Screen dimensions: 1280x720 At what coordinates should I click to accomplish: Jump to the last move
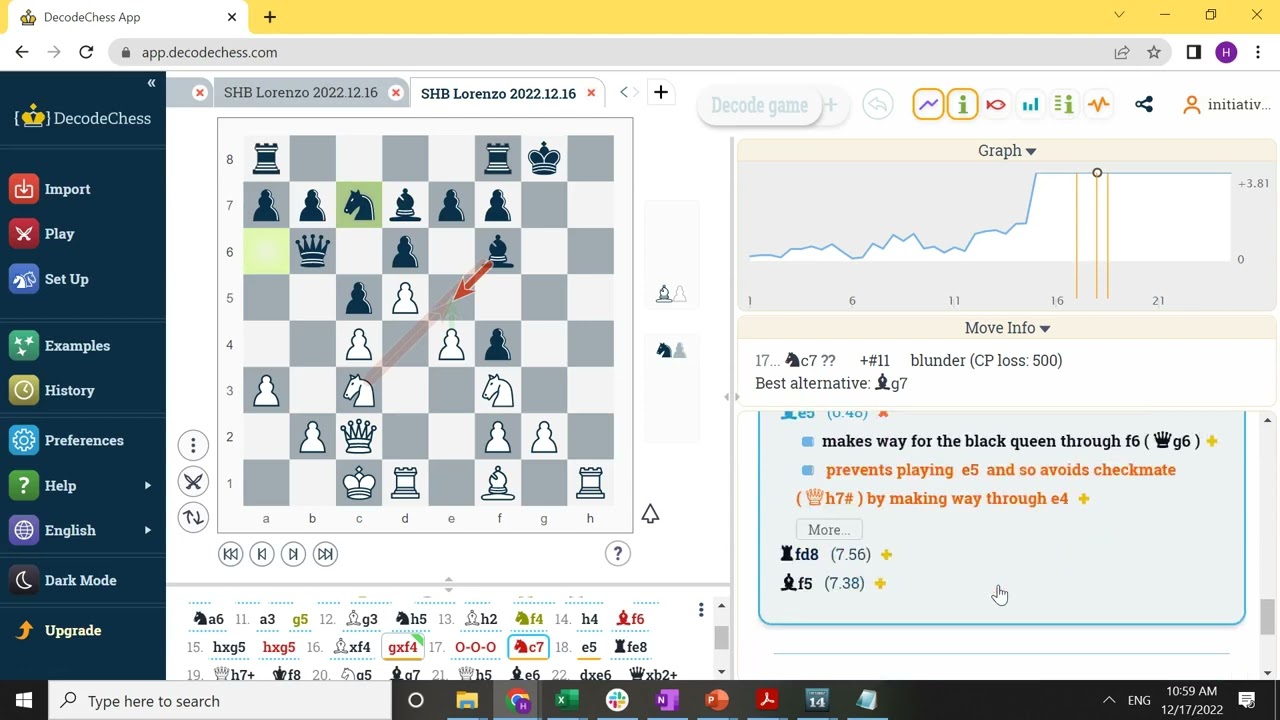point(325,554)
